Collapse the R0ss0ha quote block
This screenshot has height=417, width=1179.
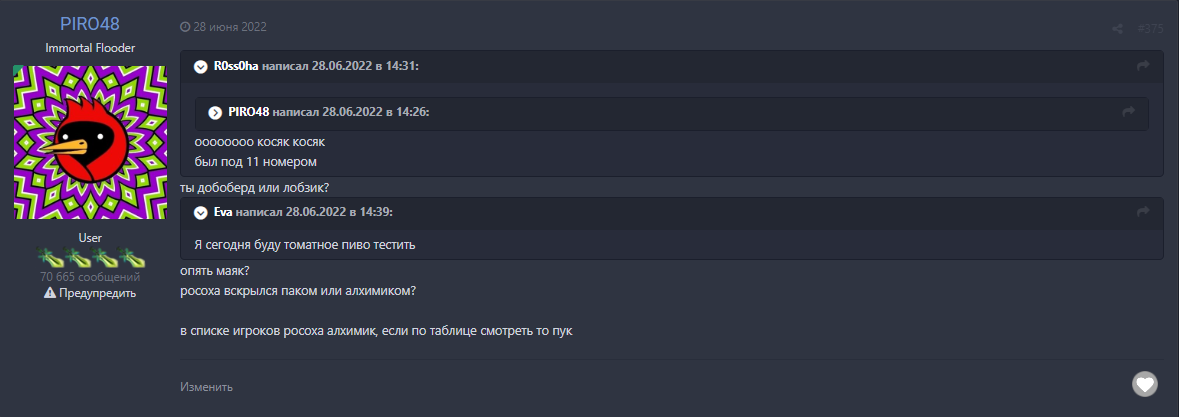201,66
